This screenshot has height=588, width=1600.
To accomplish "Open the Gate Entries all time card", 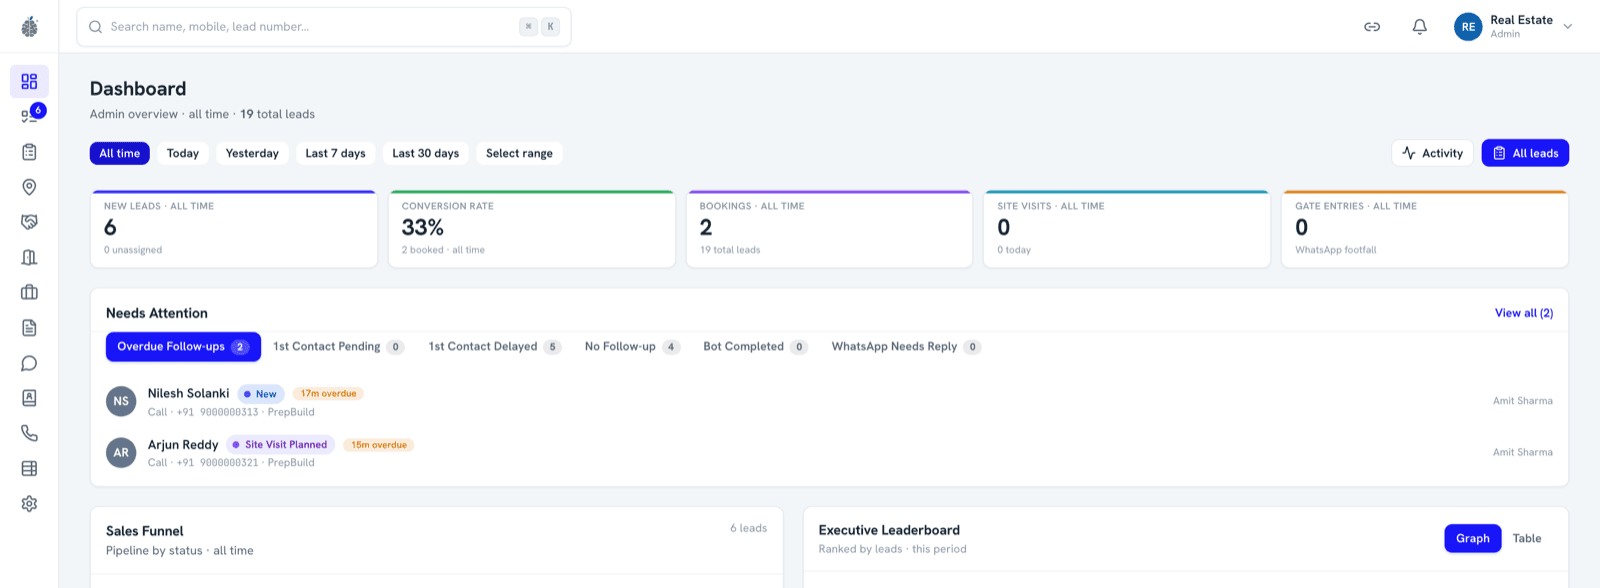I will [1425, 229].
